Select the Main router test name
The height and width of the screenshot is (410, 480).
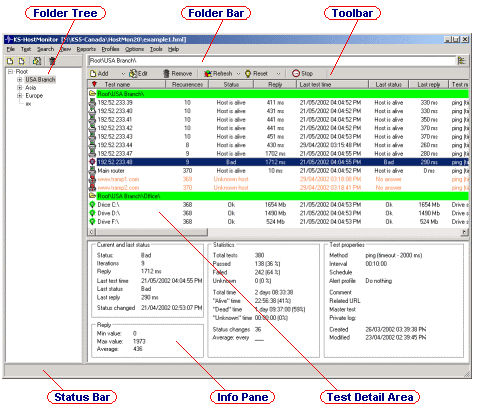coord(111,170)
